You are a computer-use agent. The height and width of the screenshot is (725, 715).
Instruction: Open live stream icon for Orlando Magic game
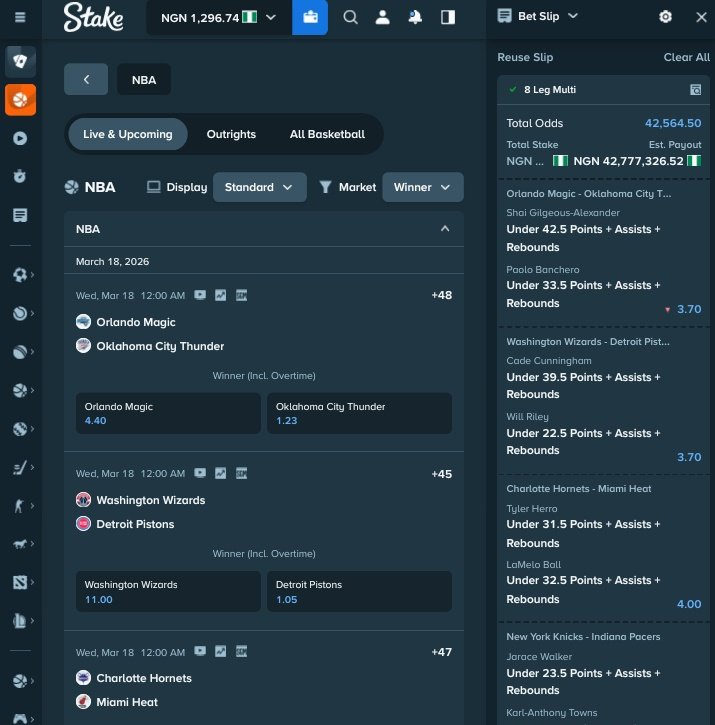pyautogui.click(x=200, y=295)
